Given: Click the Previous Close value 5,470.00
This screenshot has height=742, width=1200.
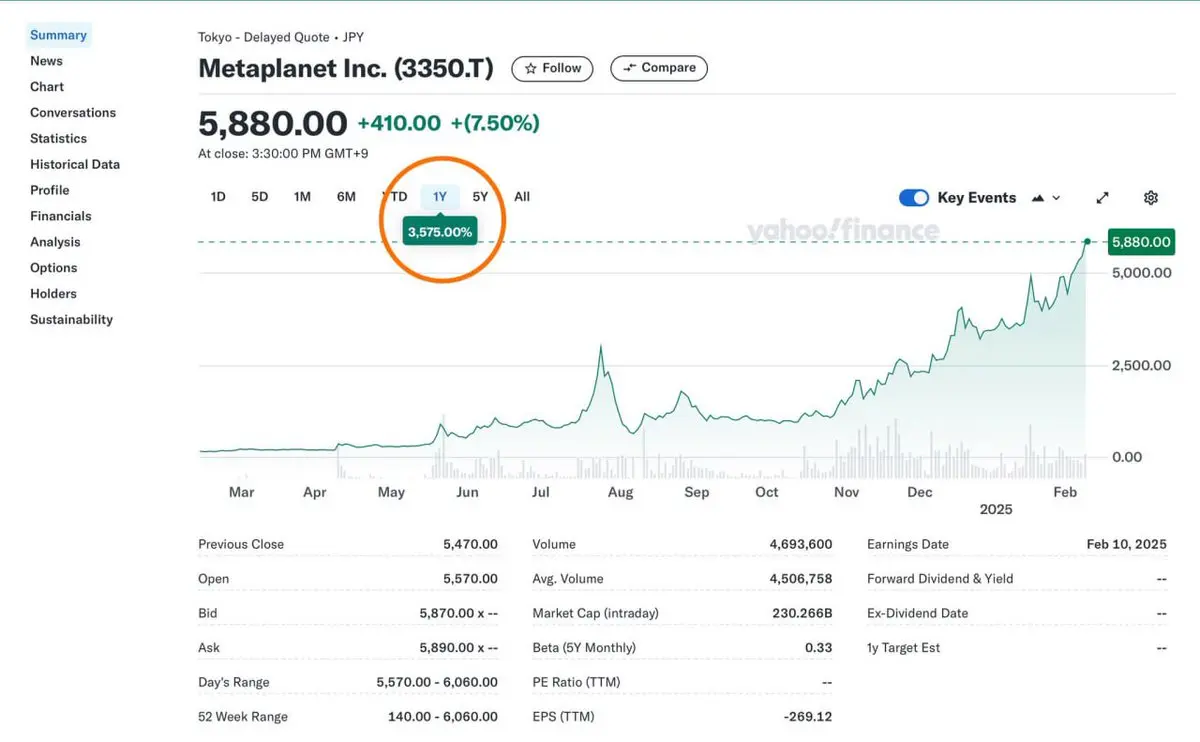Looking at the screenshot, I should click(470, 544).
